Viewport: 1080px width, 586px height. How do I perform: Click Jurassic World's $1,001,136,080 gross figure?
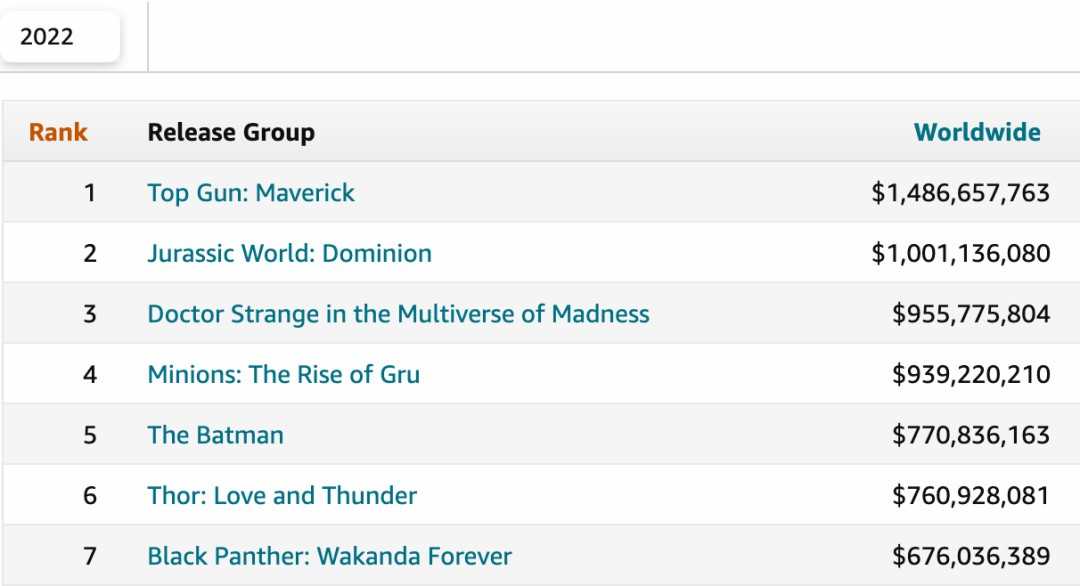pos(960,253)
